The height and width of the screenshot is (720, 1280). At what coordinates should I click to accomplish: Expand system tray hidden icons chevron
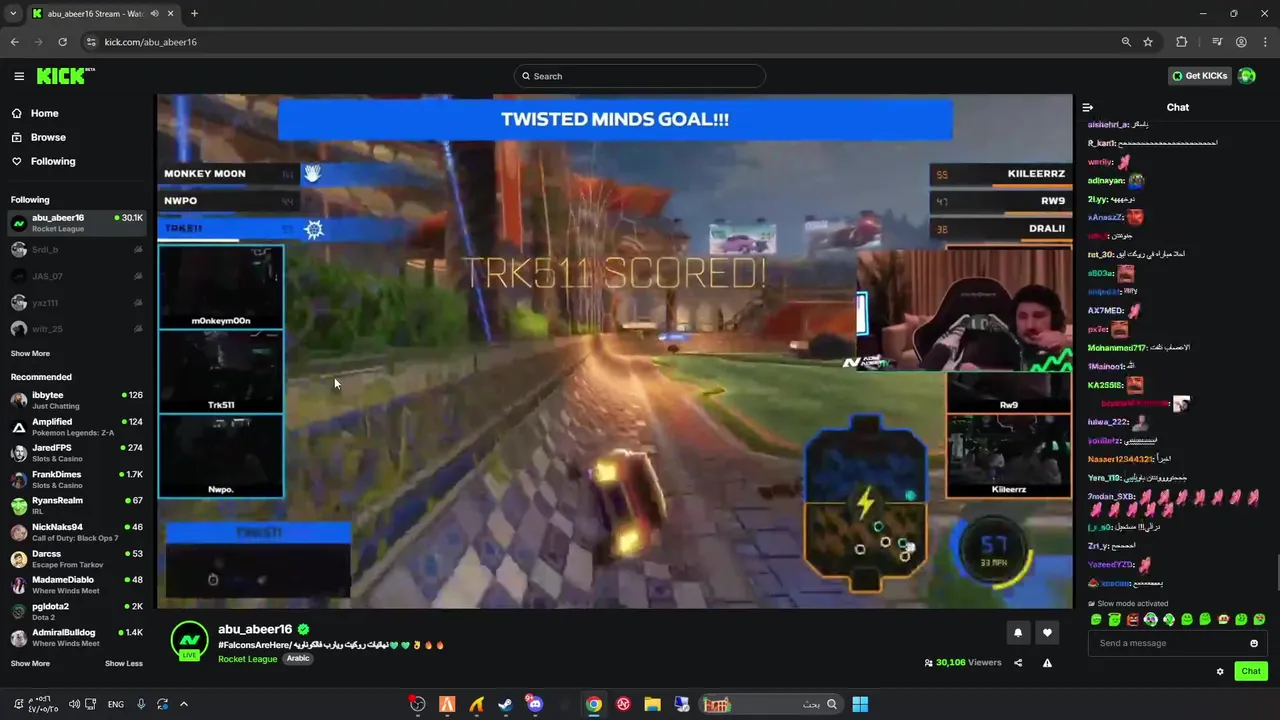183,704
